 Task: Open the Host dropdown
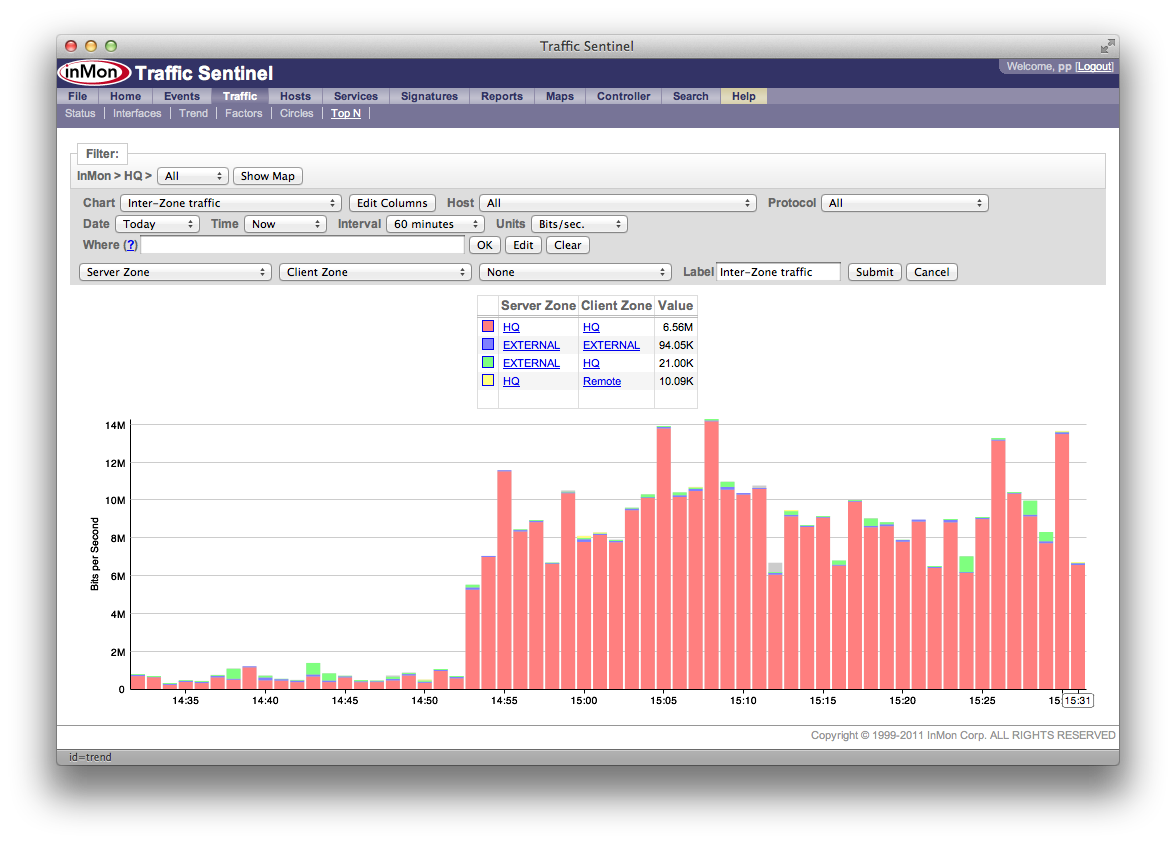pyautogui.click(x=618, y=203)
